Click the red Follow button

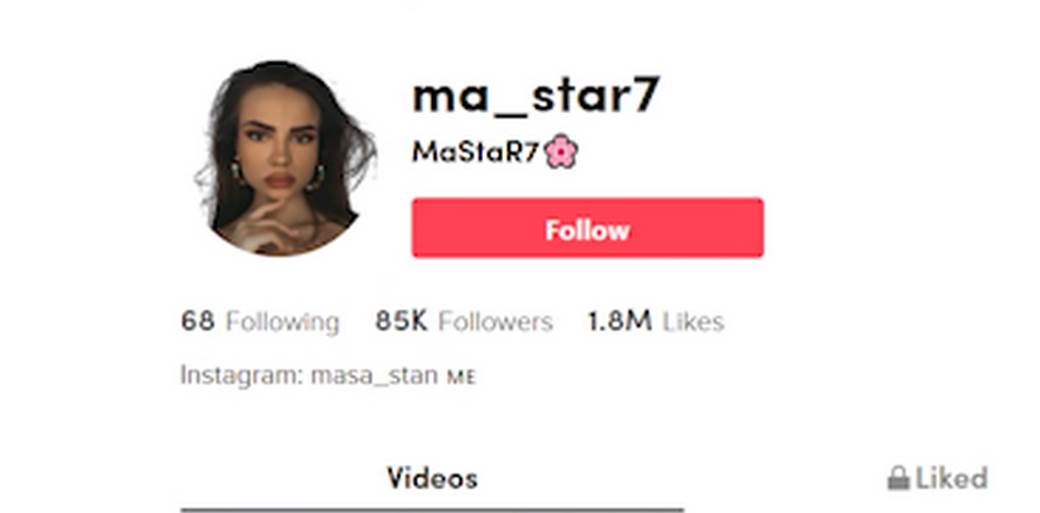pyautogui.click(x=587, y=228)
